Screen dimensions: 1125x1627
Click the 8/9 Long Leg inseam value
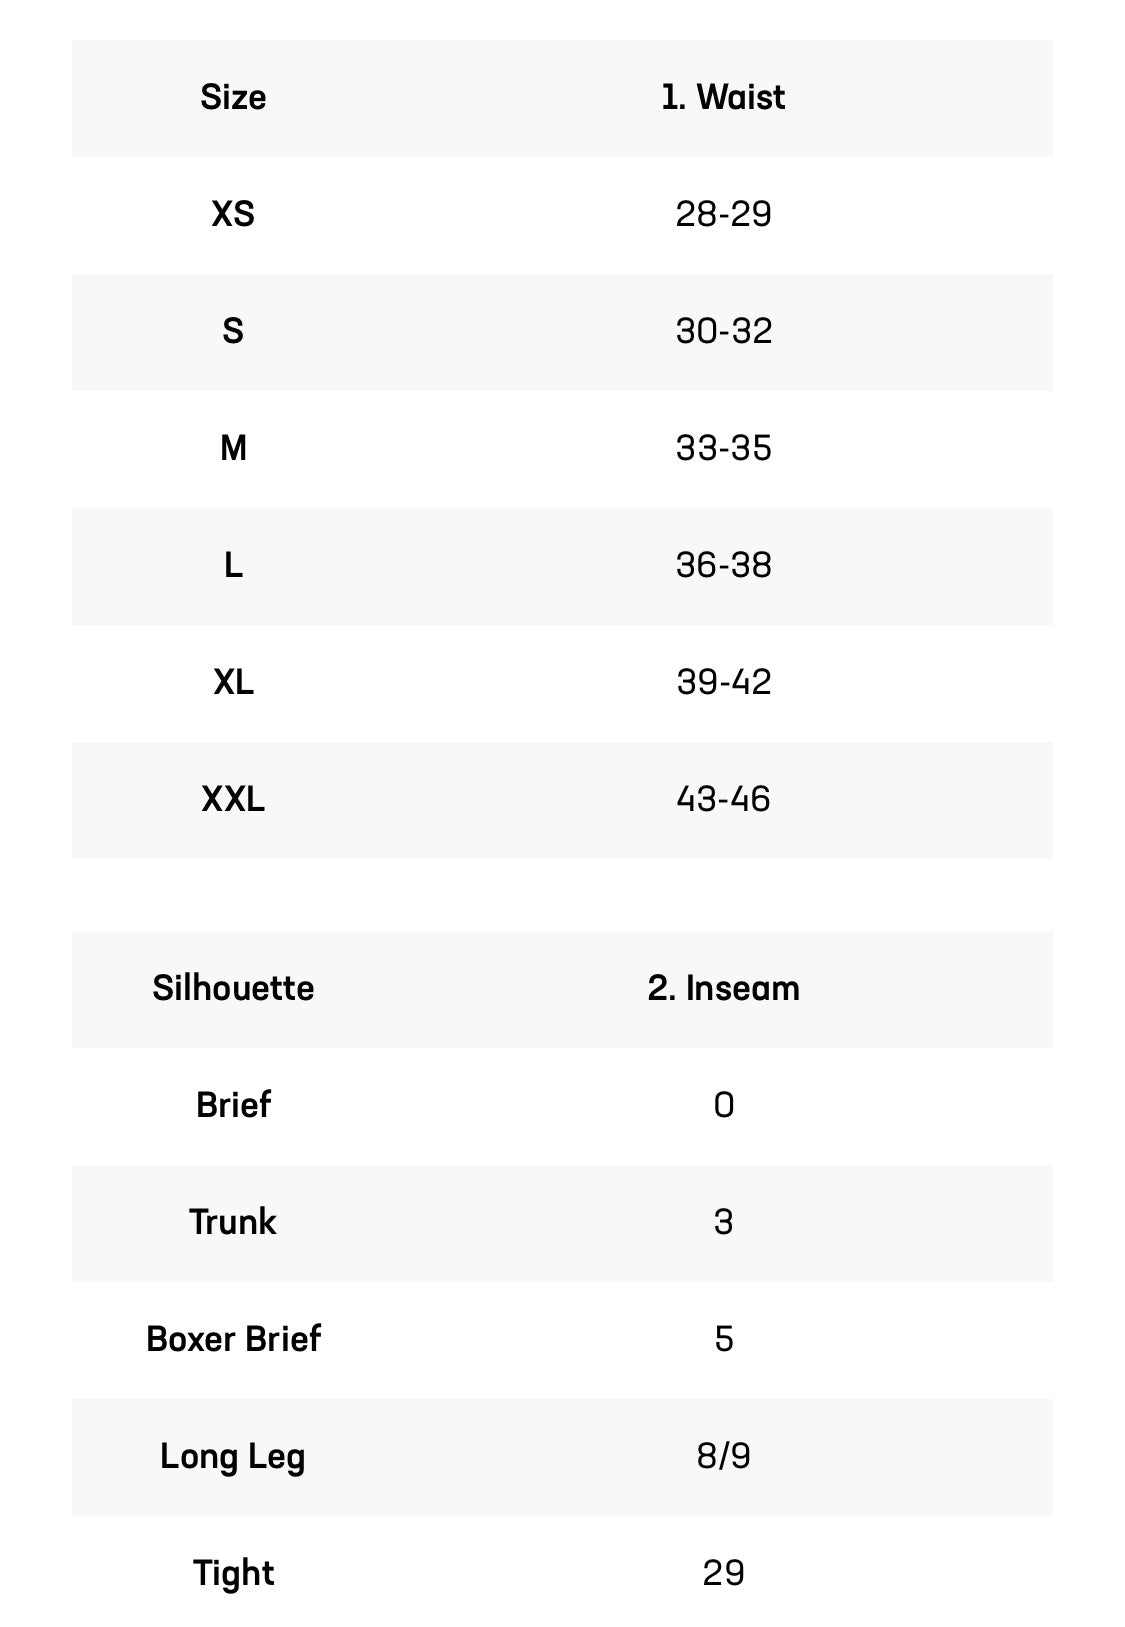click(x=723, y=1457)
